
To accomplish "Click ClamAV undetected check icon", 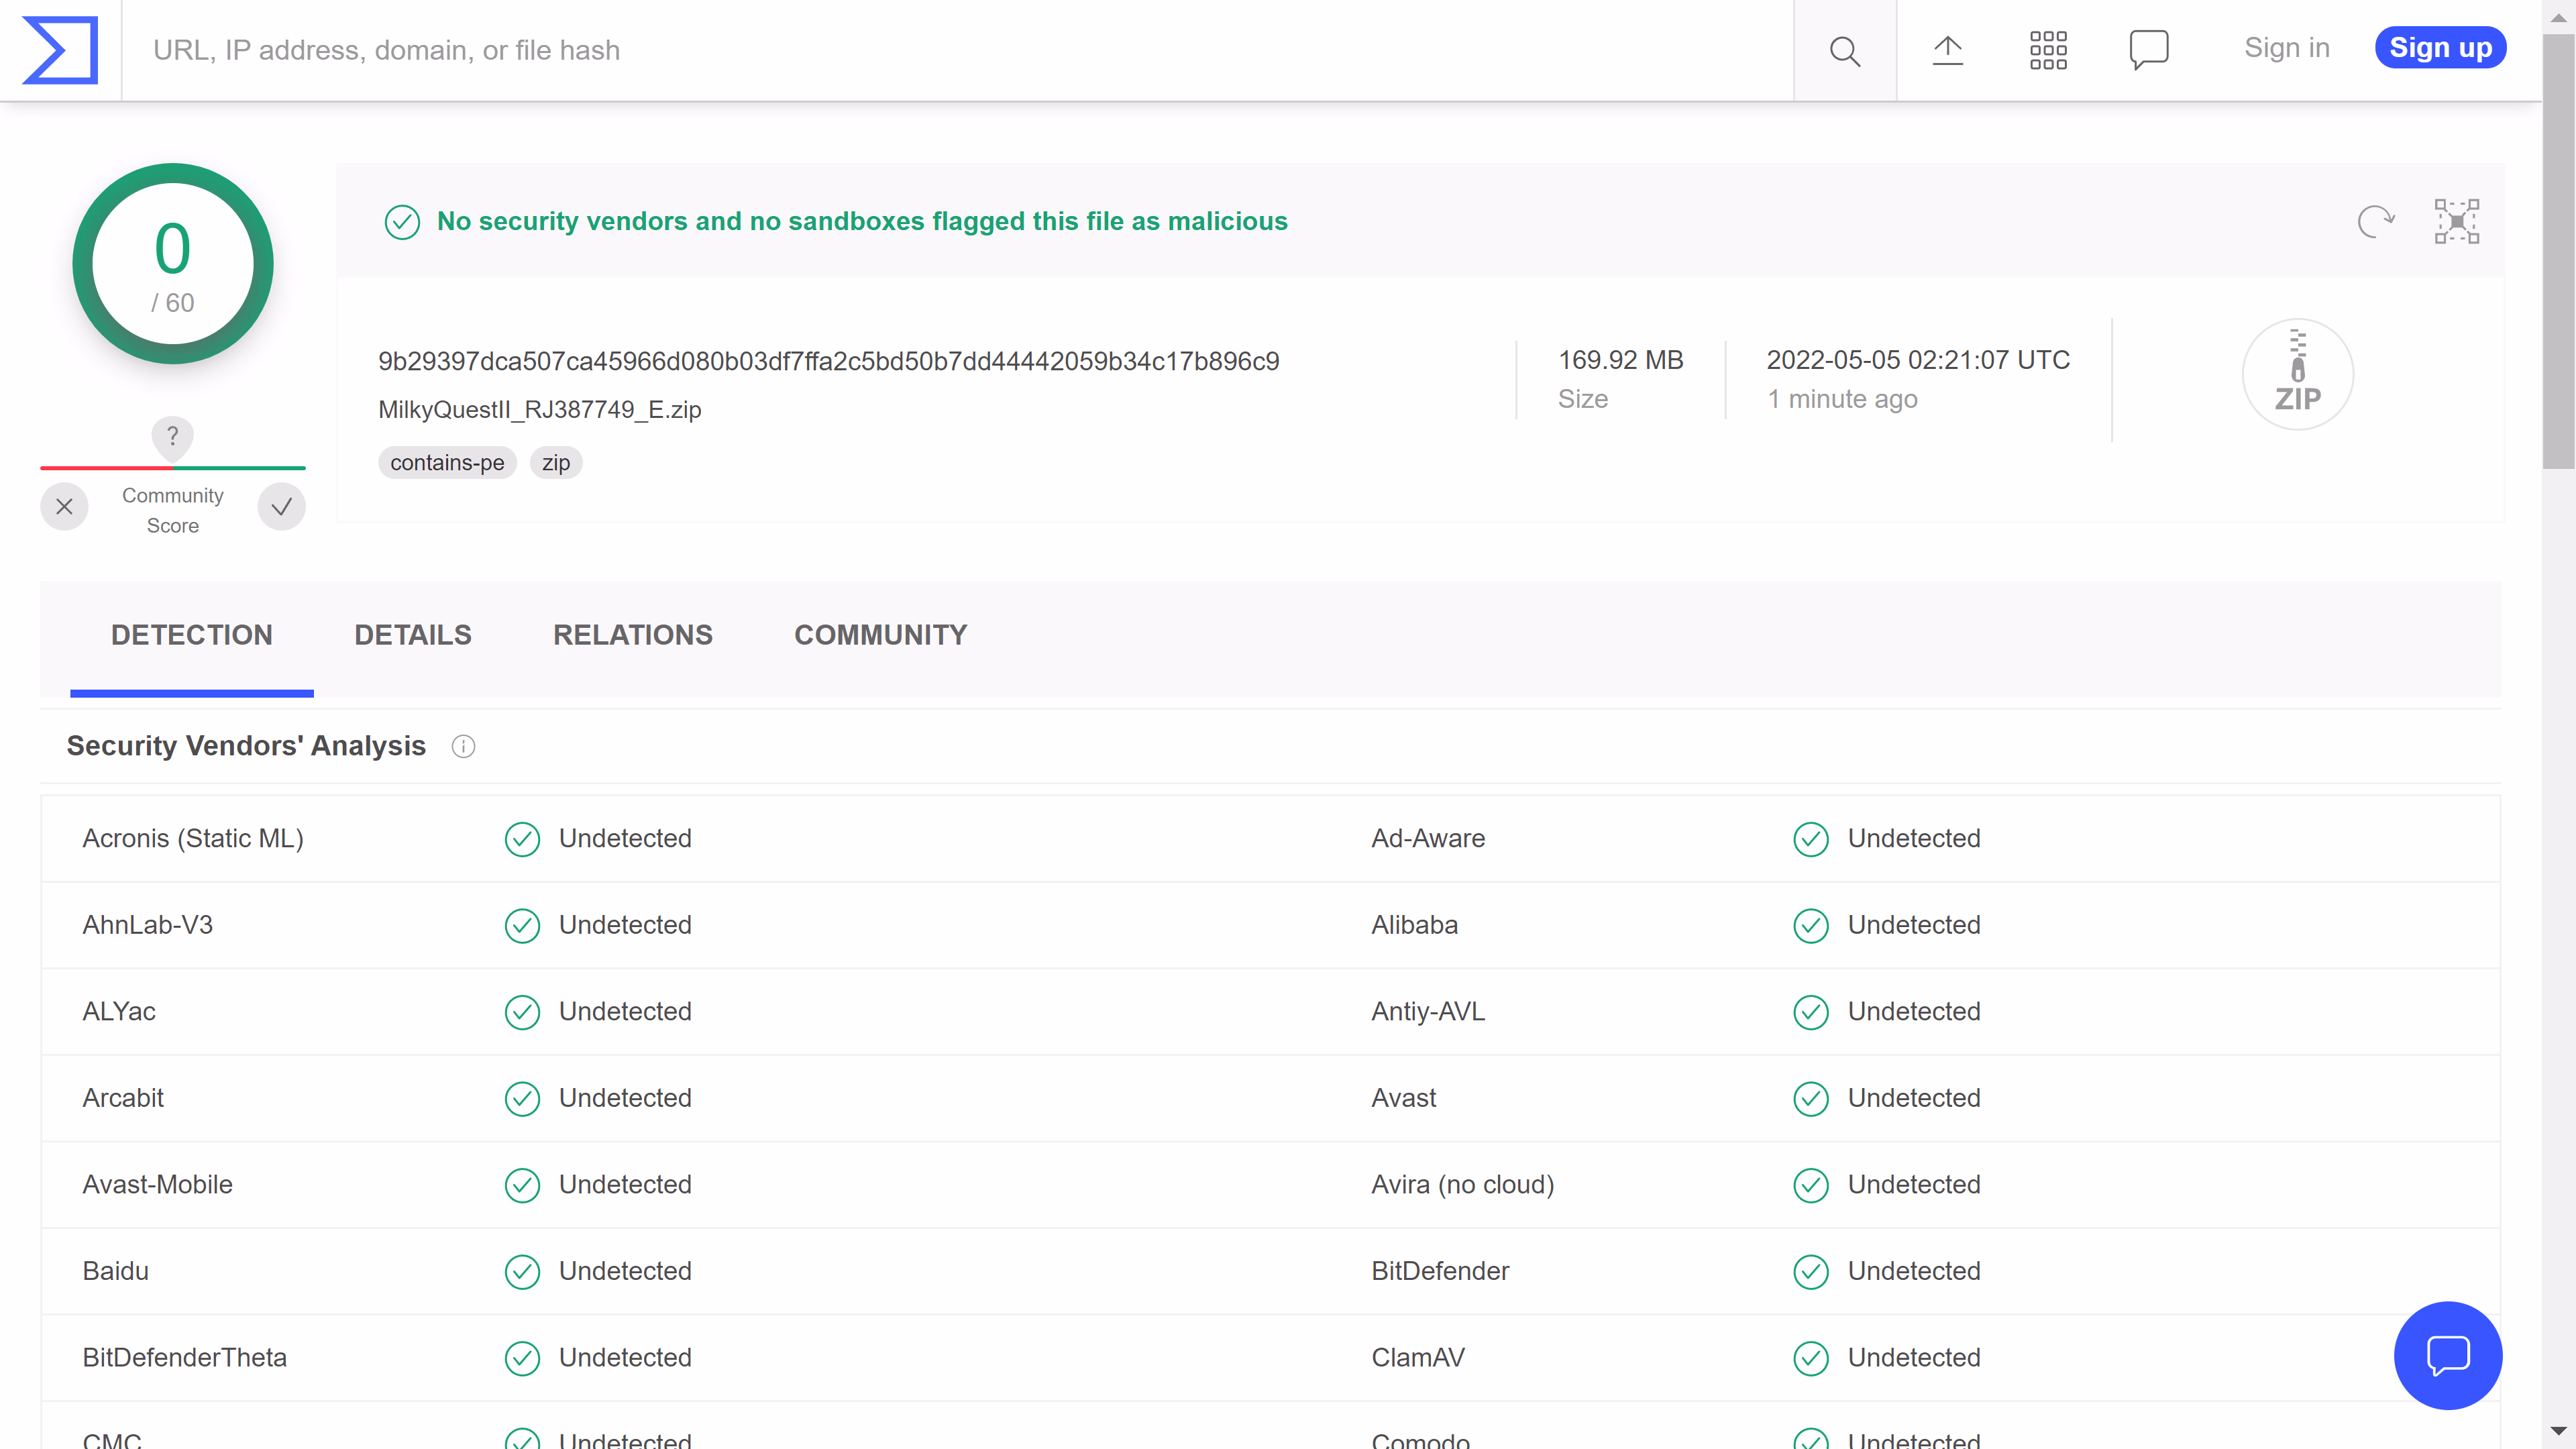I will coord(1811,1359).
